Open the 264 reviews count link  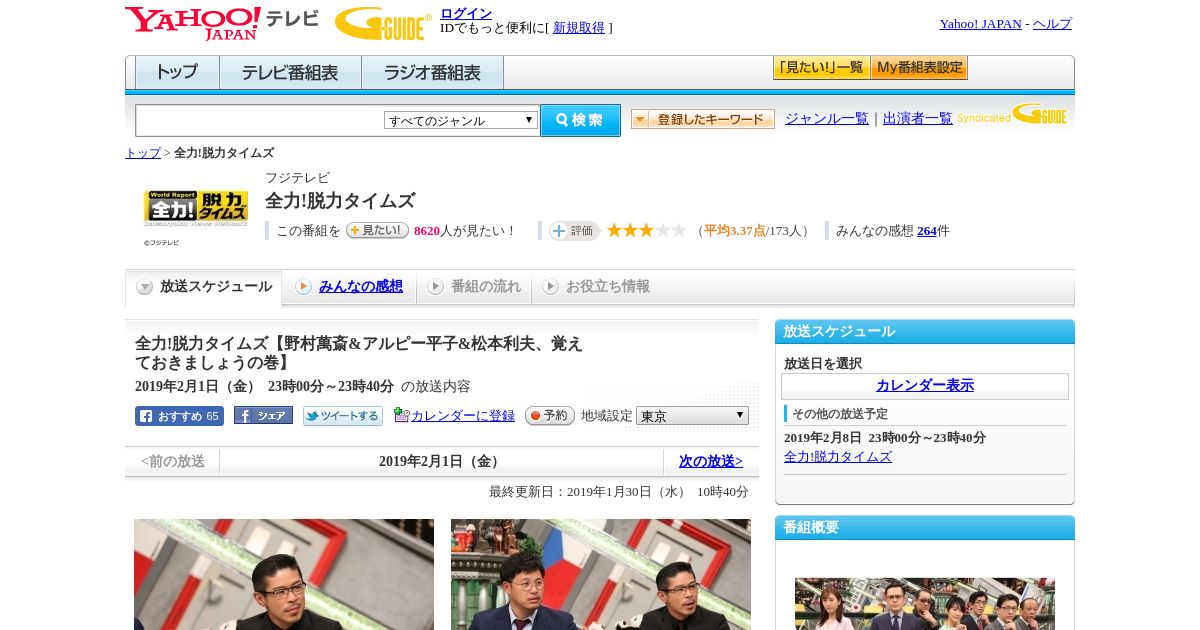(x=927, y=231)
